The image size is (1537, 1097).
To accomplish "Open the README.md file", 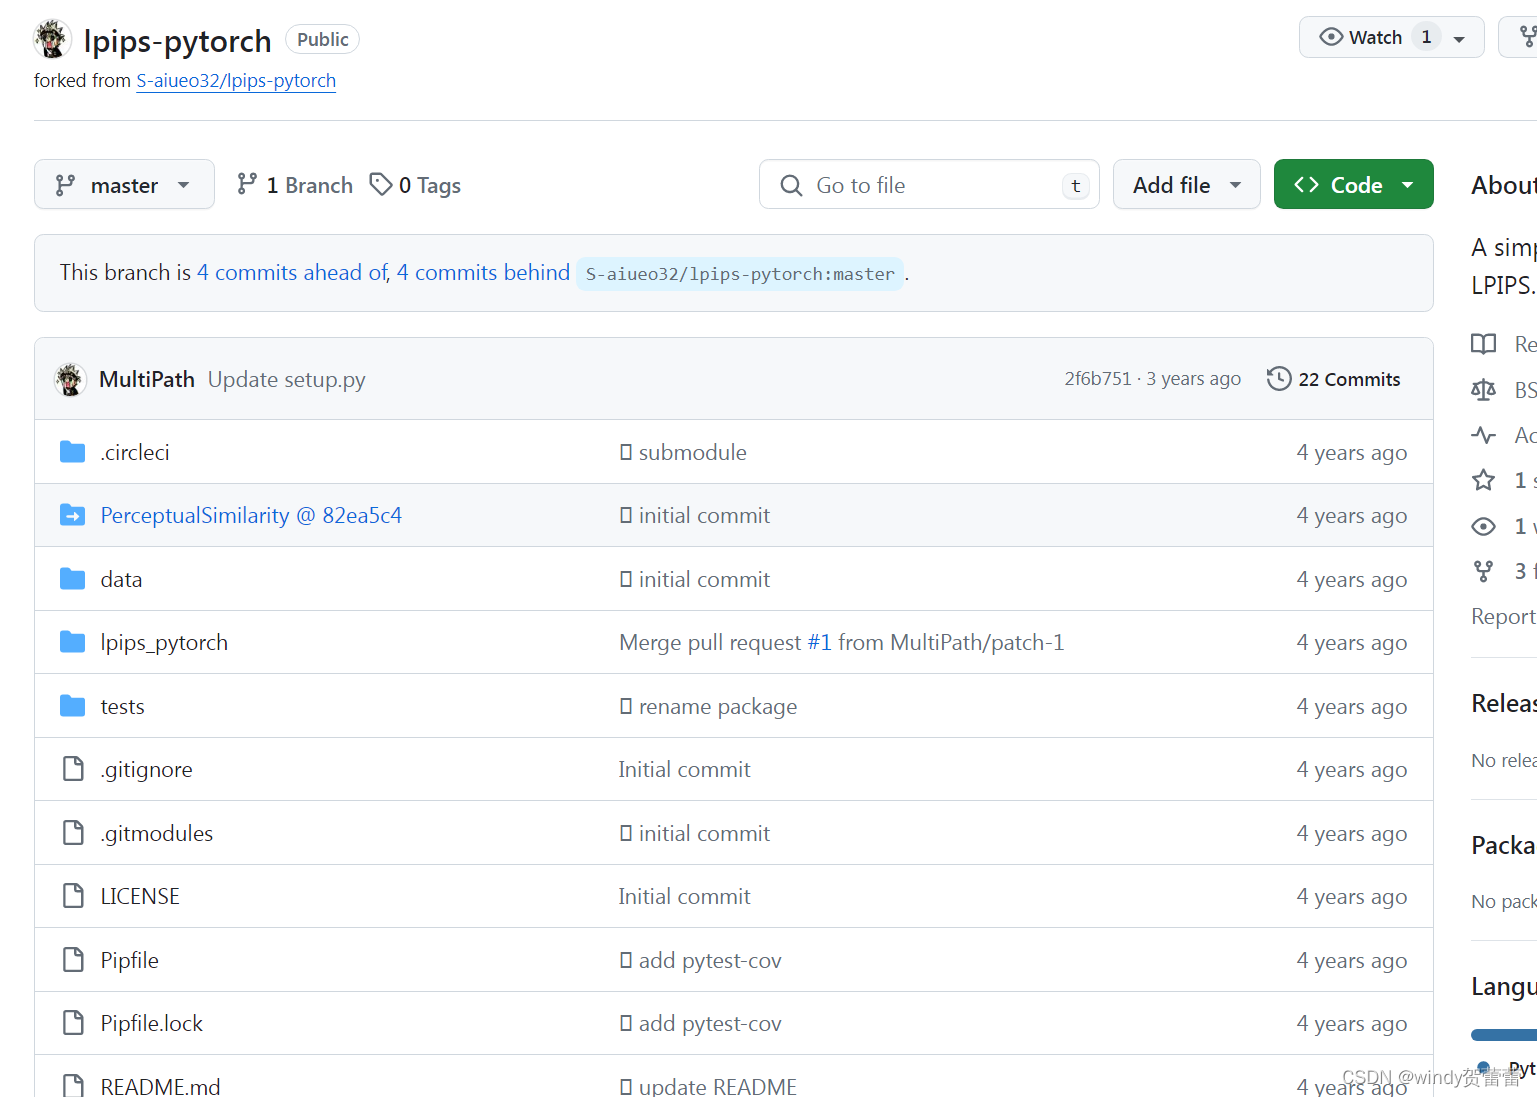I will coord(160,1085).
